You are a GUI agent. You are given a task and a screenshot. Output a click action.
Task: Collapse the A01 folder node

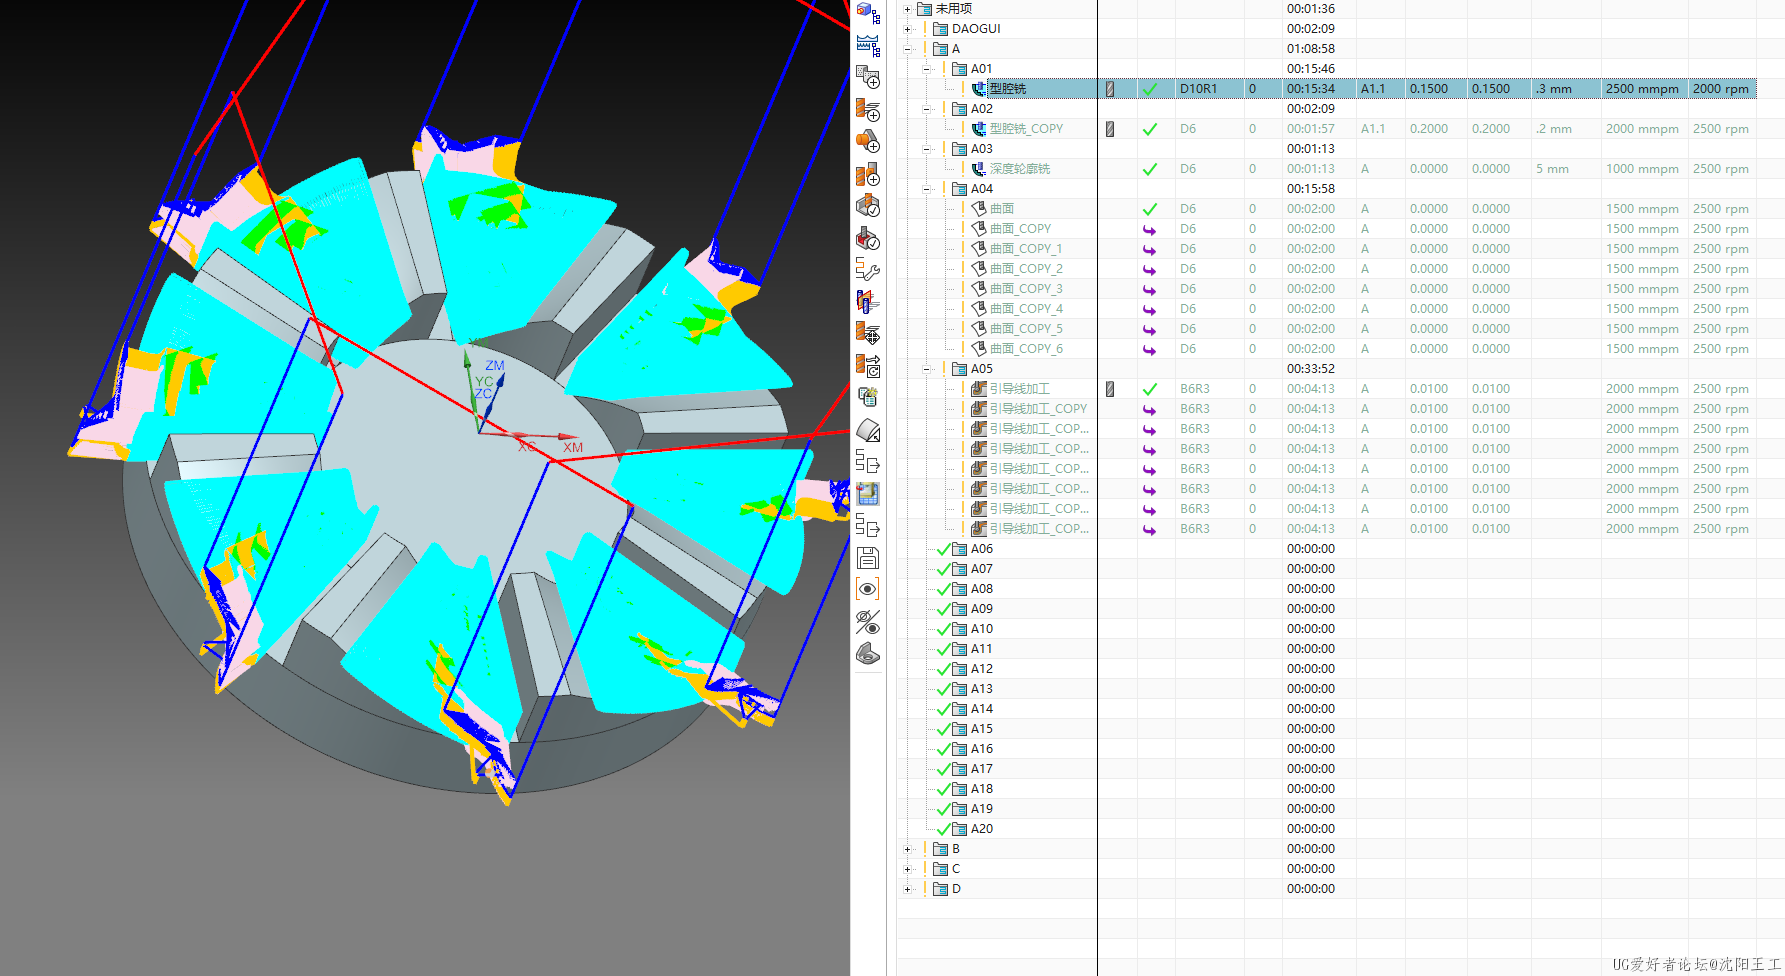tap(926, 69)
